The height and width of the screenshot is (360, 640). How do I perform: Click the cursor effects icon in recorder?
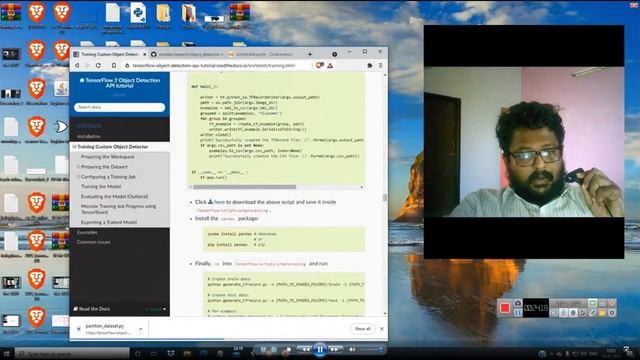click(x=582, y=313)
